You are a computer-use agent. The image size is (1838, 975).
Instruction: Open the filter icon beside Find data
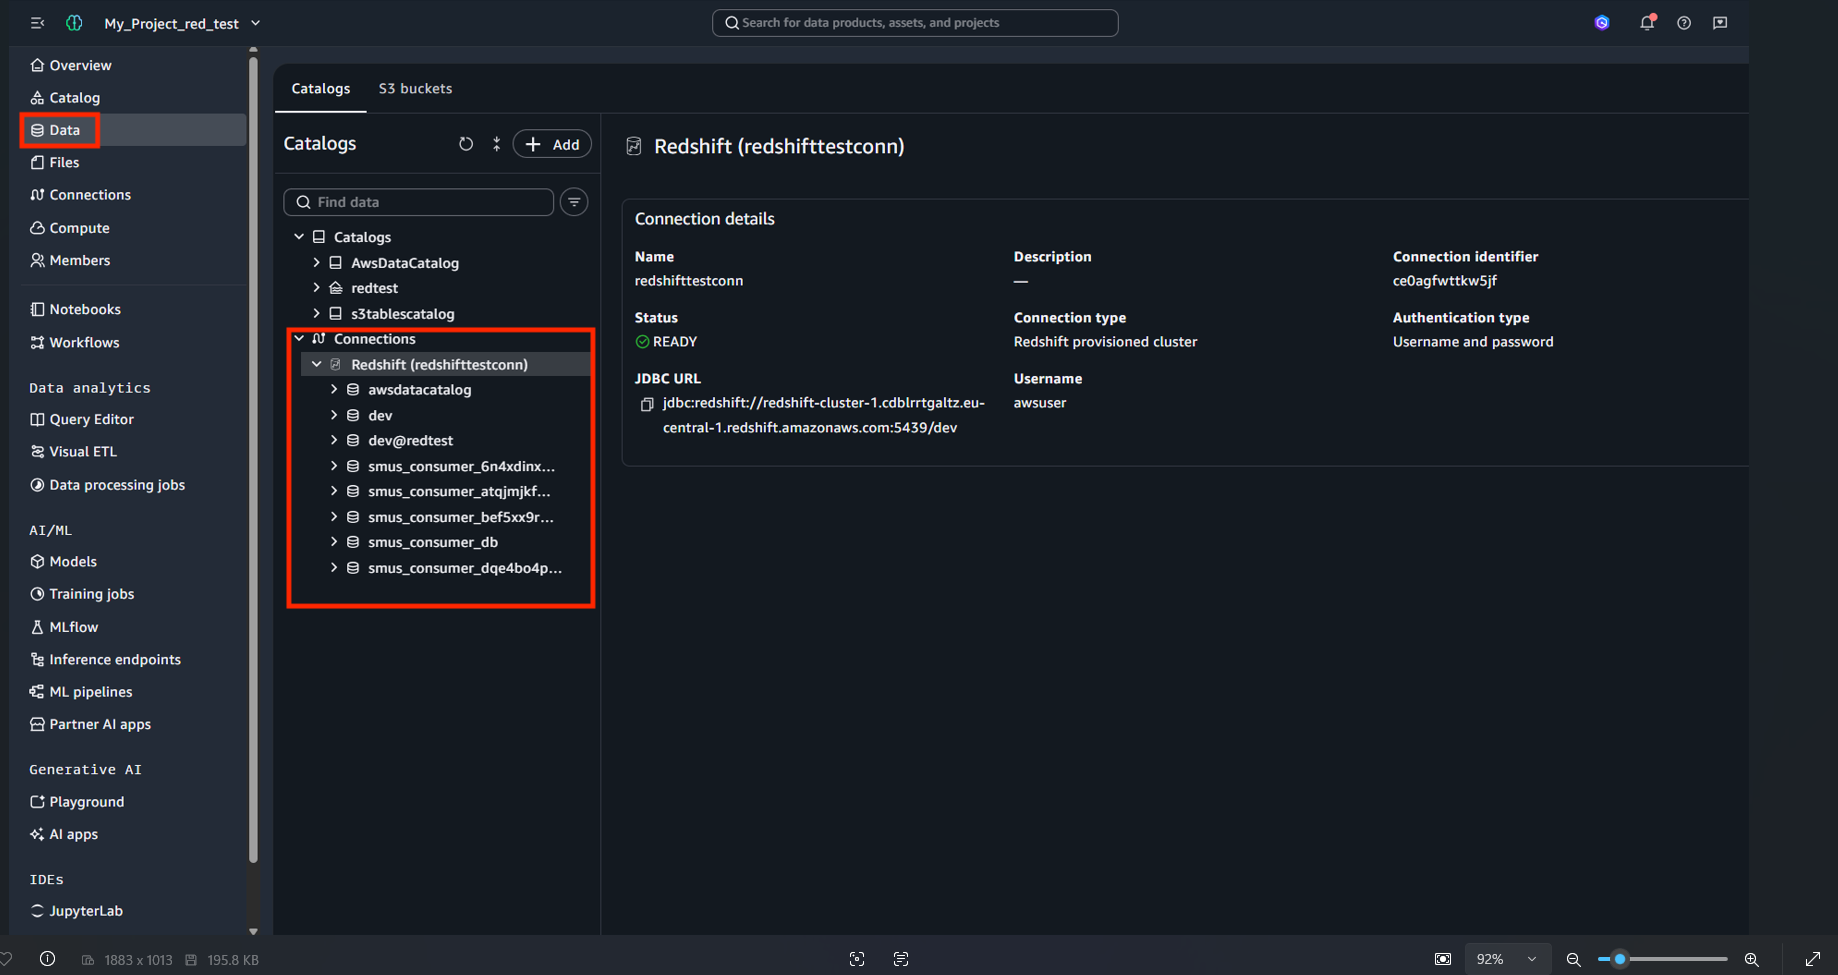tap(574, 202)
